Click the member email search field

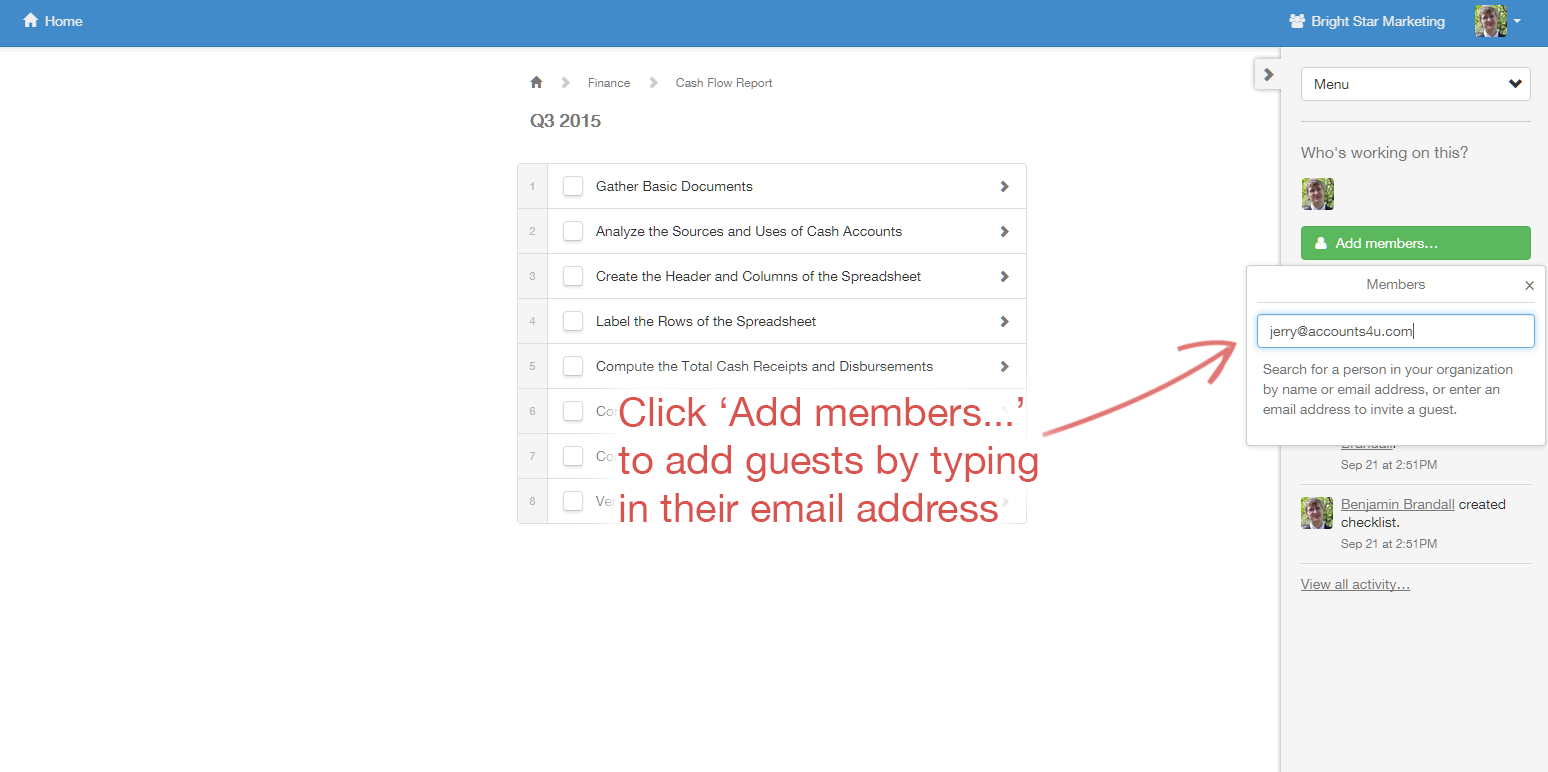pyautogui.click(x=1395, y=332)
